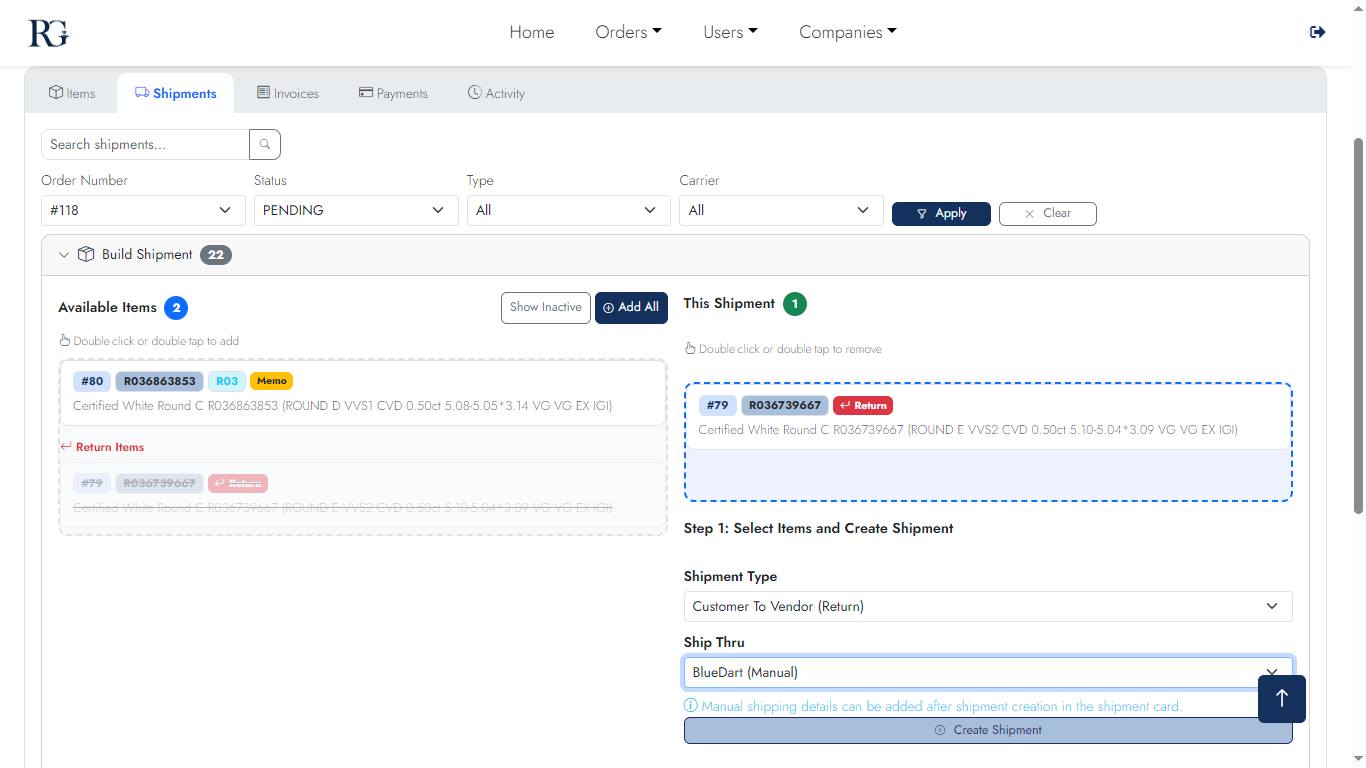Image resolution: width=1366 pixels, height=768 pixels.
Task: Click the Build Shipment count badge 22
Action: (x=215, y=255)
